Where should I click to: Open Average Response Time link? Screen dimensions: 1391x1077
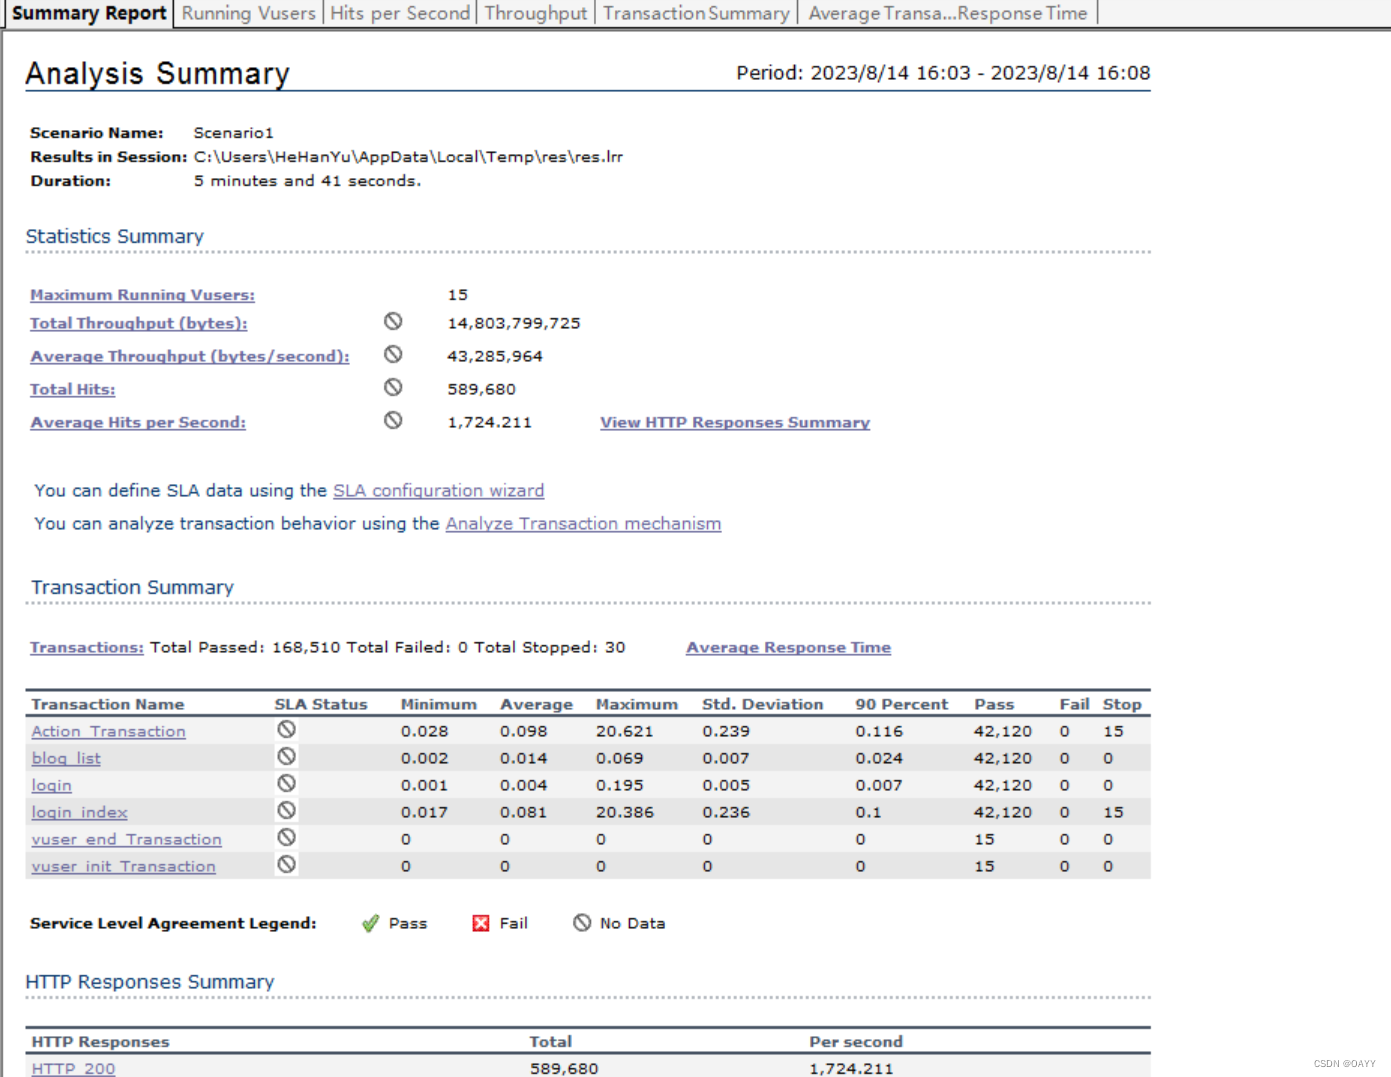pyautogui.click(x=788, y=647)
